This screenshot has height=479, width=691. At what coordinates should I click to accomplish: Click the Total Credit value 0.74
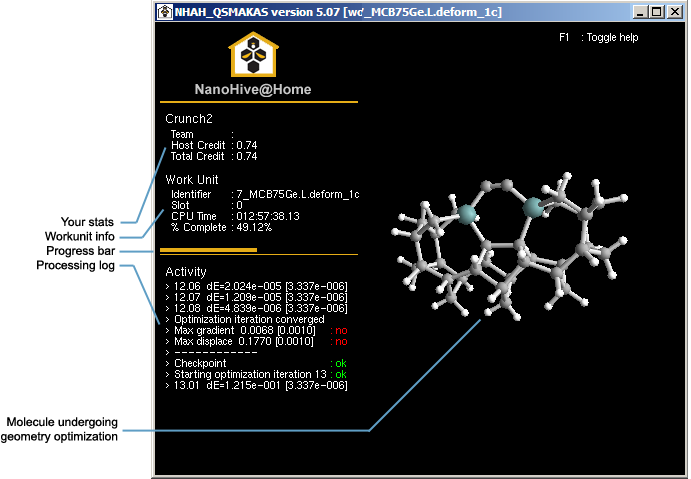click(246, 156)
